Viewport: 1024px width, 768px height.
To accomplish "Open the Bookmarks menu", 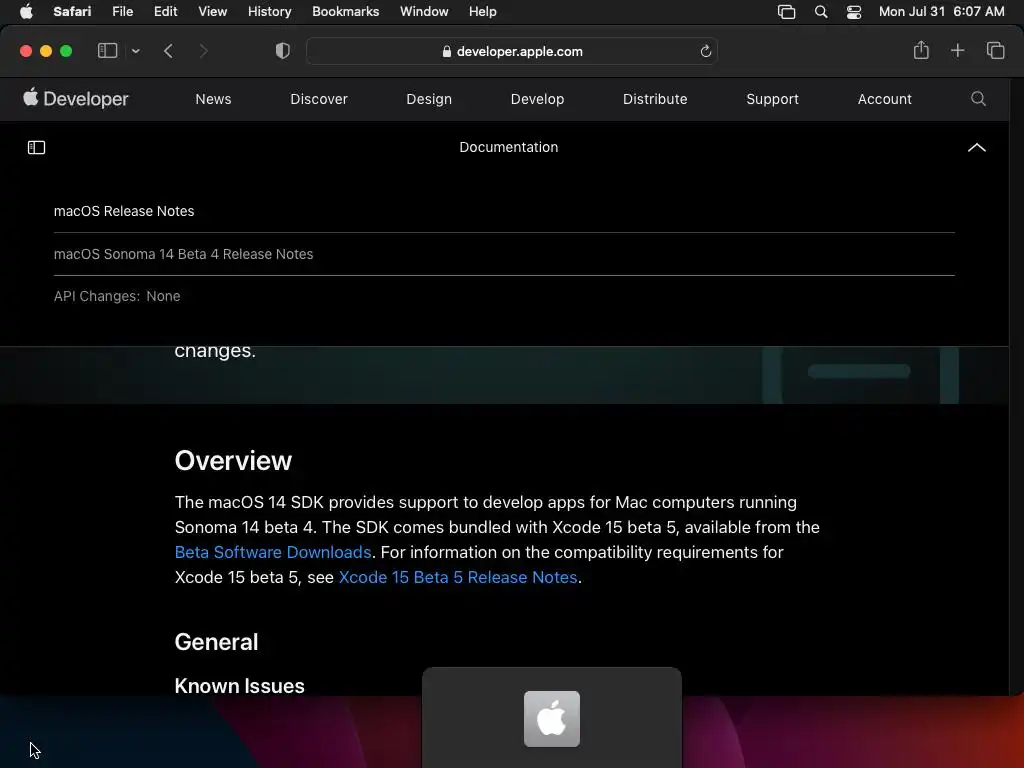I will pyautogui.click(x=345, y=12).
